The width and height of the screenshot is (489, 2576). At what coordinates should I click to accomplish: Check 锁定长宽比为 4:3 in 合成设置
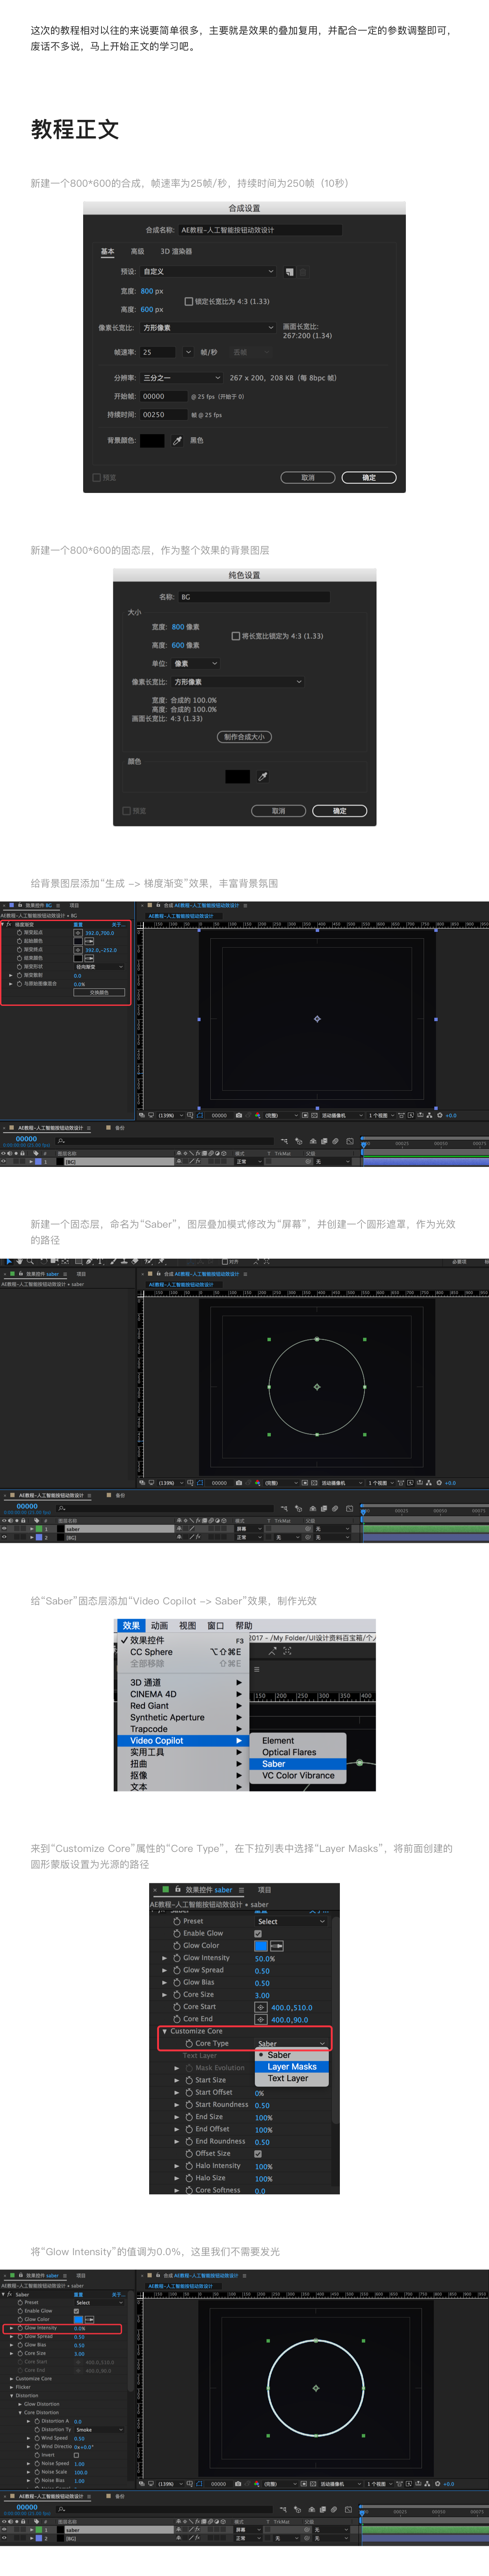click(x=189, y=301)
